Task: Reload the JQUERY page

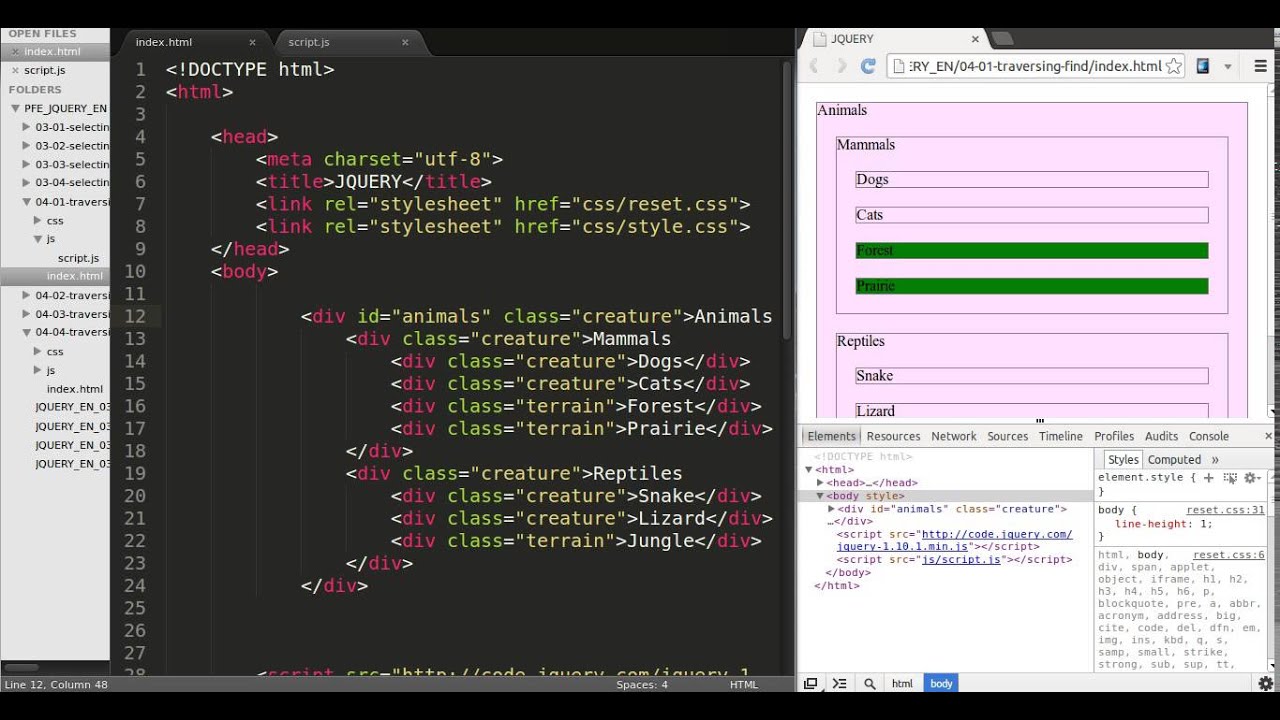Action: [868, 66]
